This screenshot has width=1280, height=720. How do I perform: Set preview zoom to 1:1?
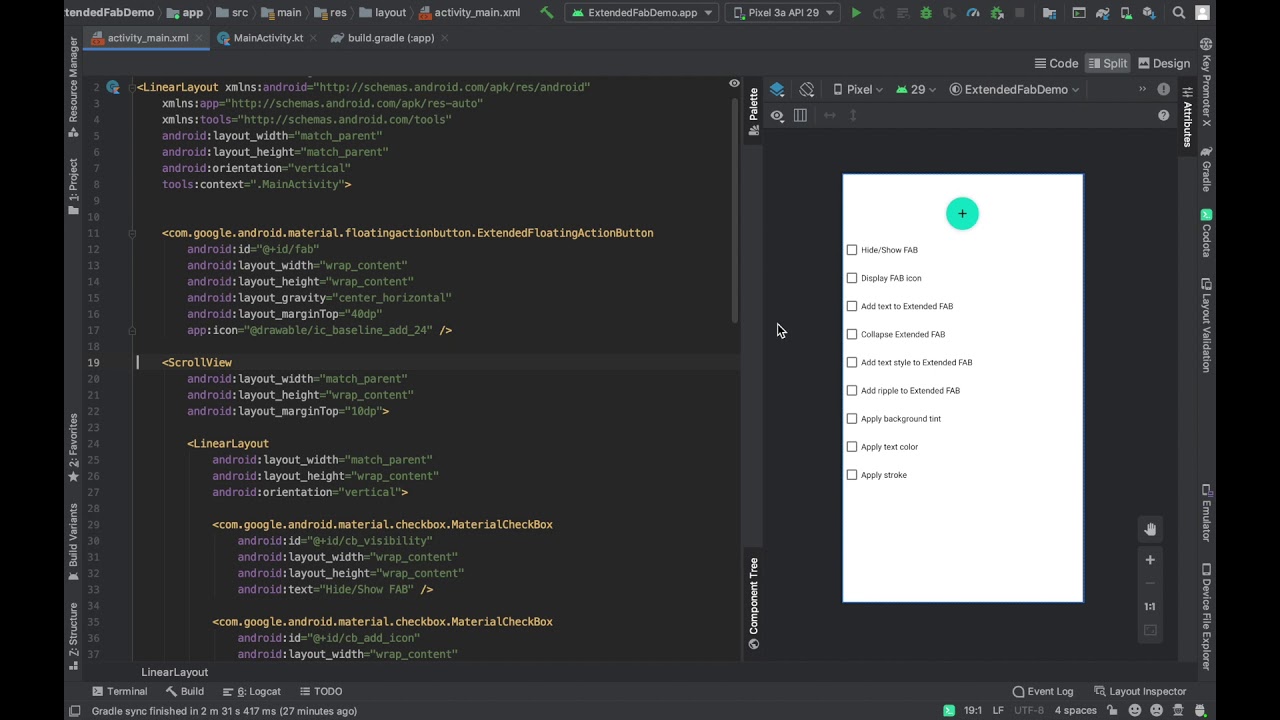tap(1150, 606)
